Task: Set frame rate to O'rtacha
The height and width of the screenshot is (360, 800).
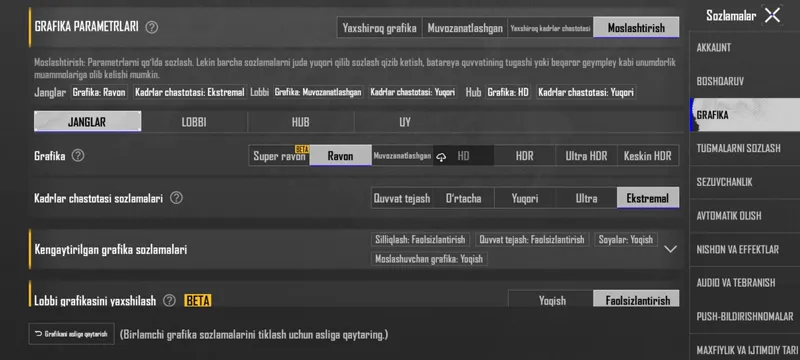Action: tap(463, 198)
